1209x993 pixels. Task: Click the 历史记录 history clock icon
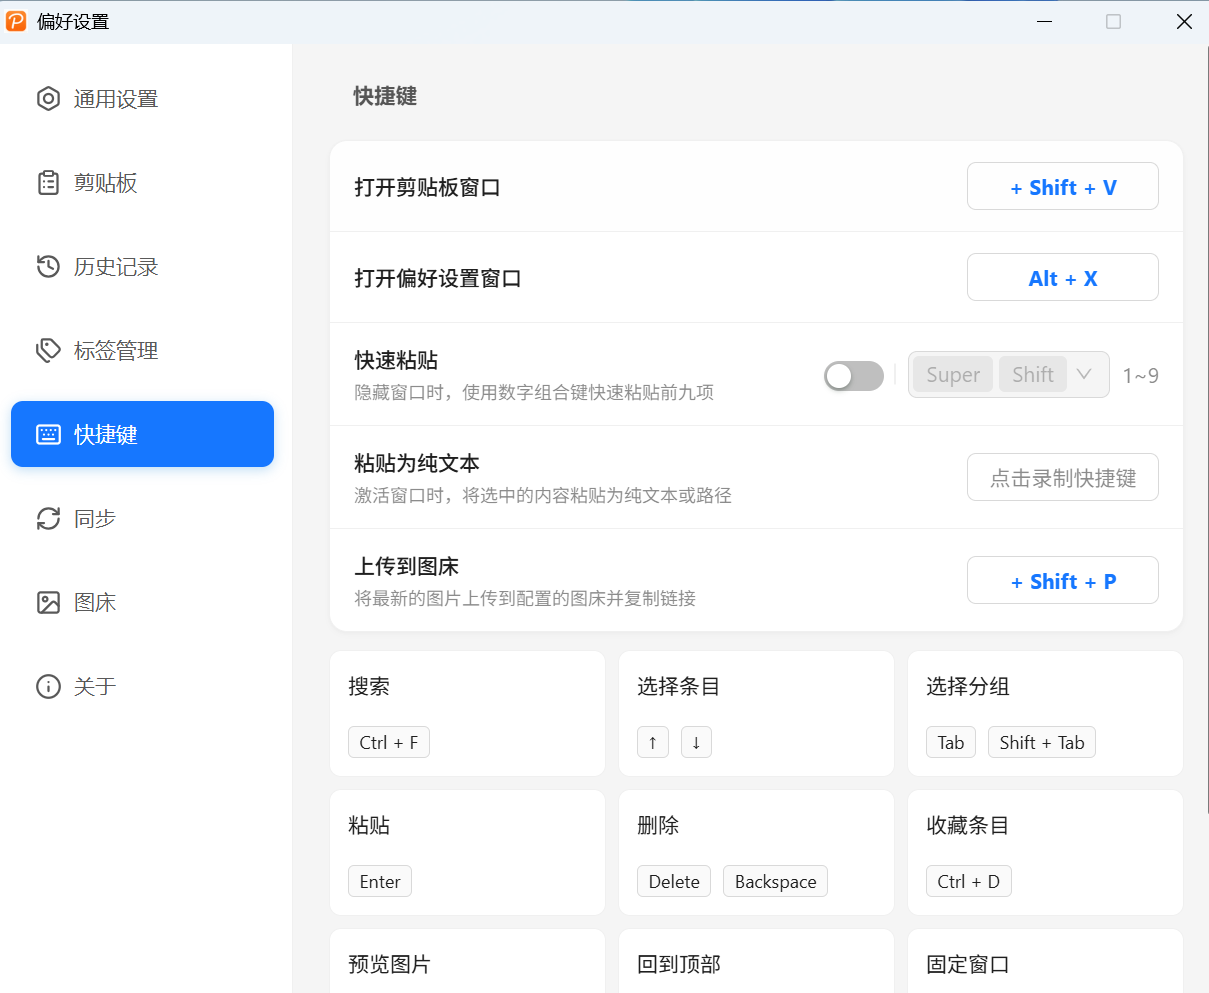[x=48, y=266]
